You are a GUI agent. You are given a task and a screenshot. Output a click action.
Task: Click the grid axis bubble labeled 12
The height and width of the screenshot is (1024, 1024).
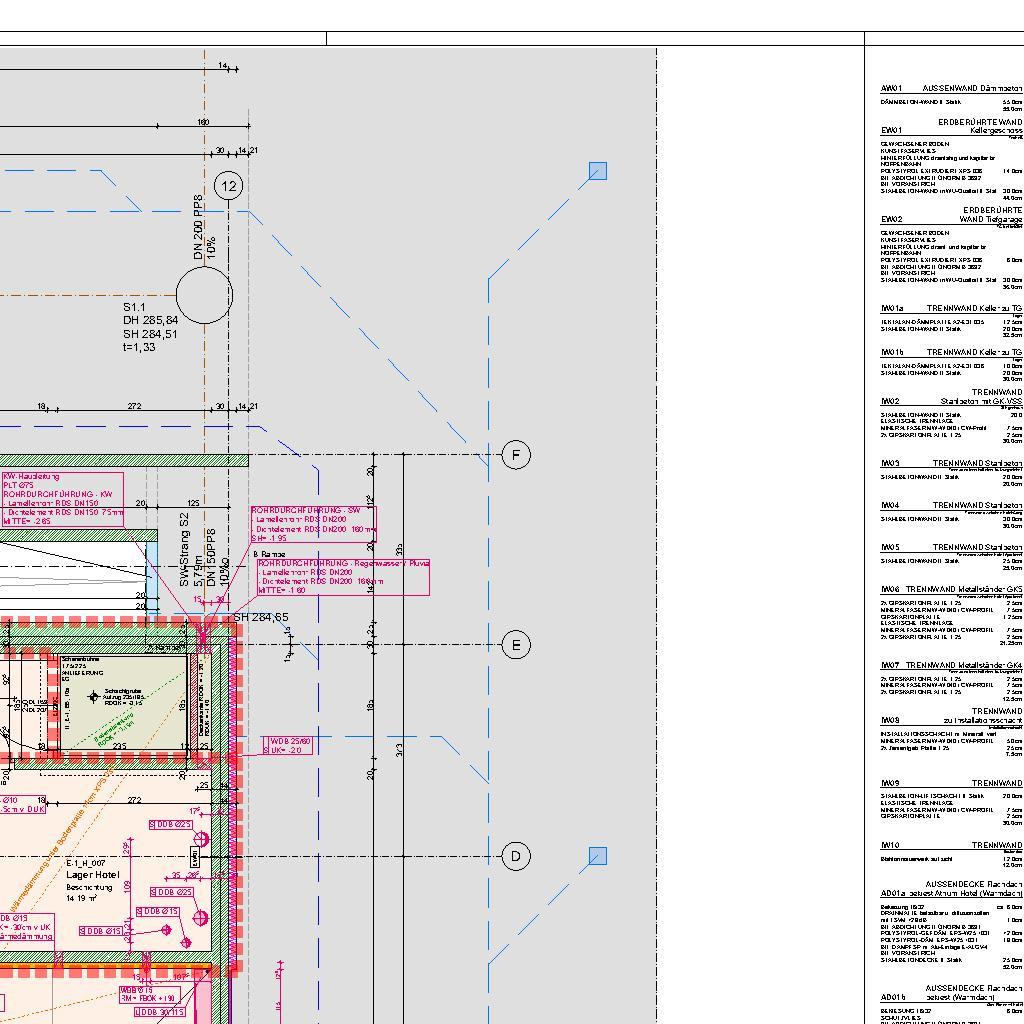pos(230,186)
